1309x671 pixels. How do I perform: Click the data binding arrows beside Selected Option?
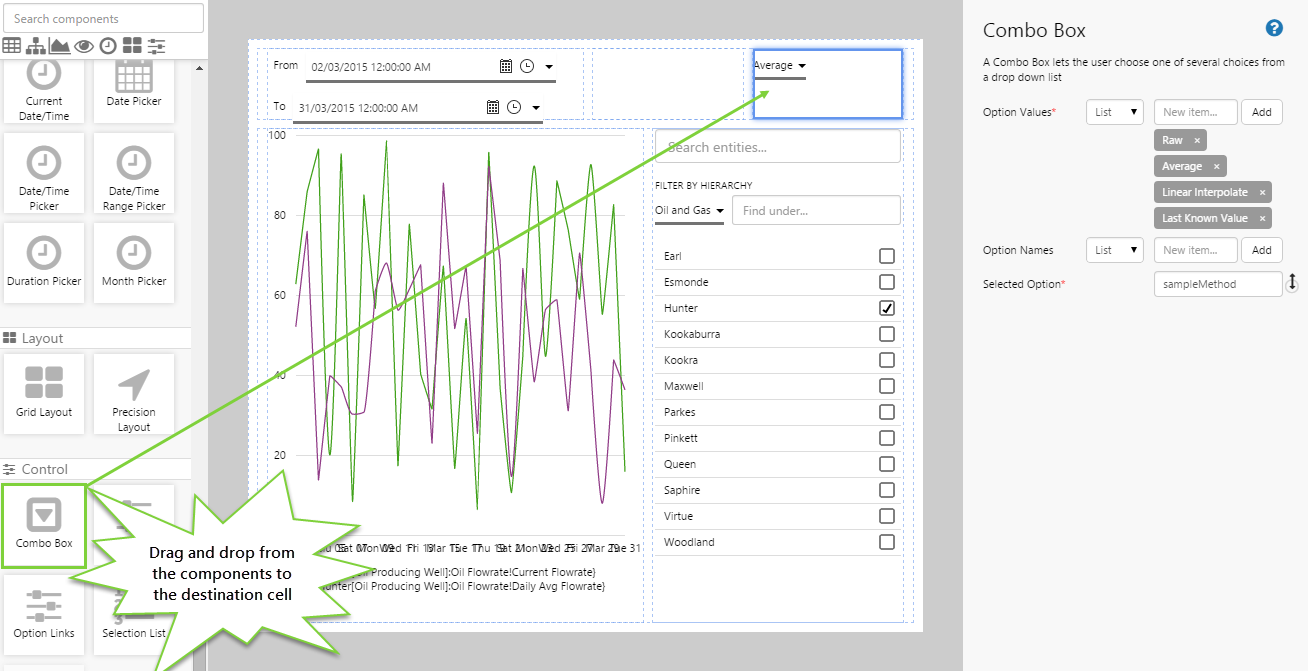[1292, 283]
